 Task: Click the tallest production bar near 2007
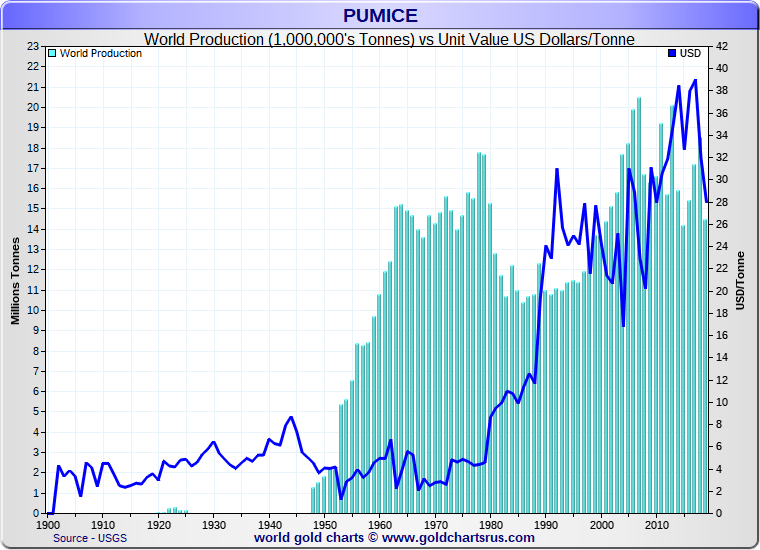[x=639, y=305]
